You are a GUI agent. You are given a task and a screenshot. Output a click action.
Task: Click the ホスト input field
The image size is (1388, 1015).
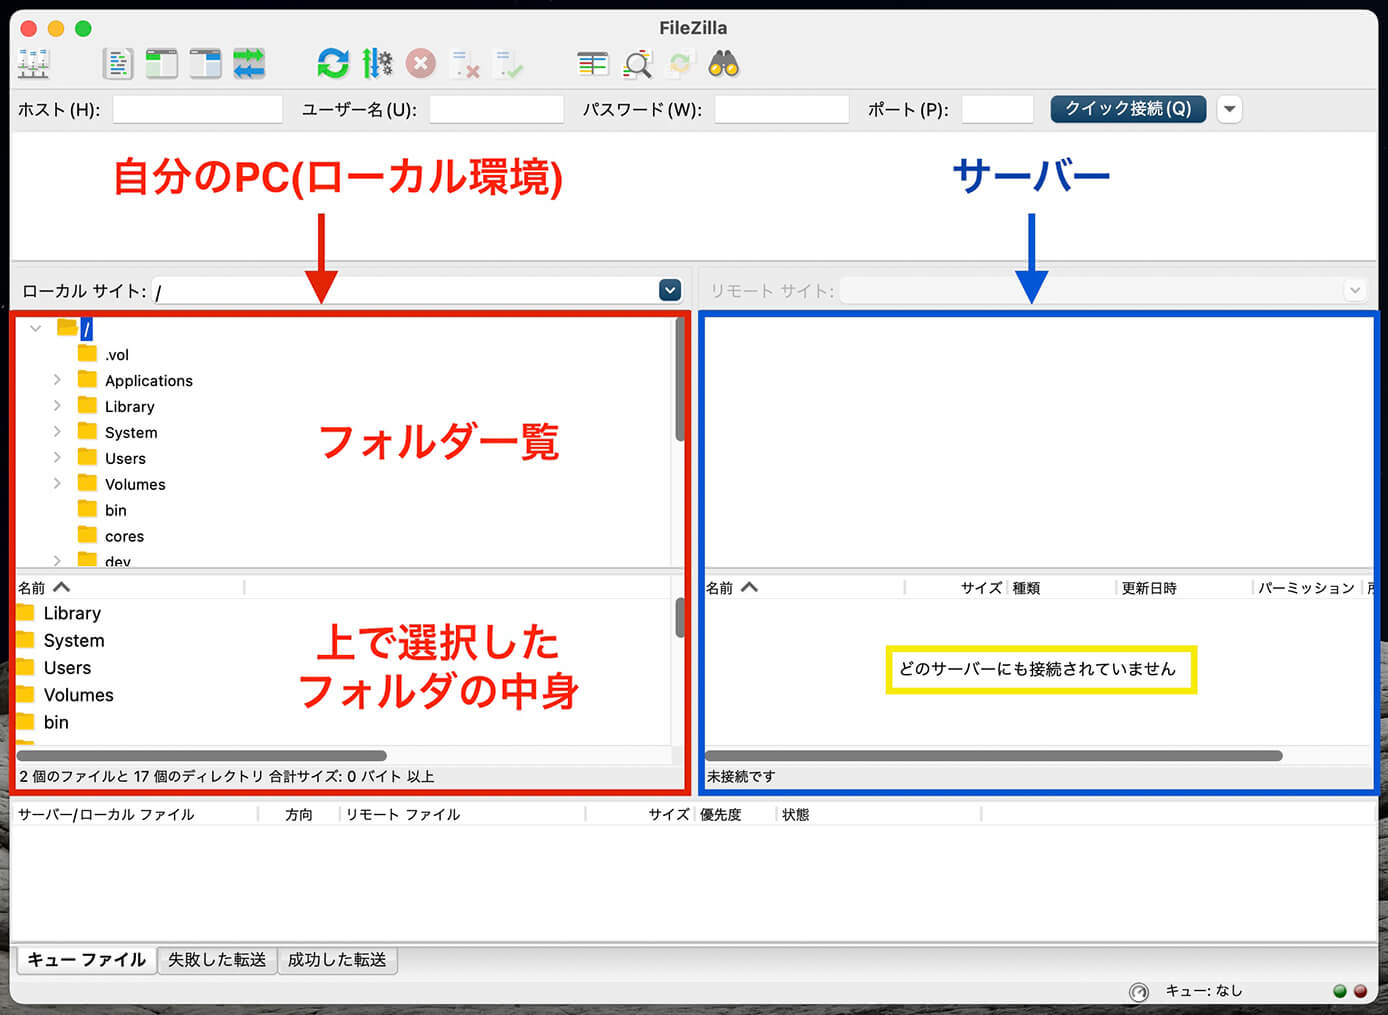(x=198, y=109)
